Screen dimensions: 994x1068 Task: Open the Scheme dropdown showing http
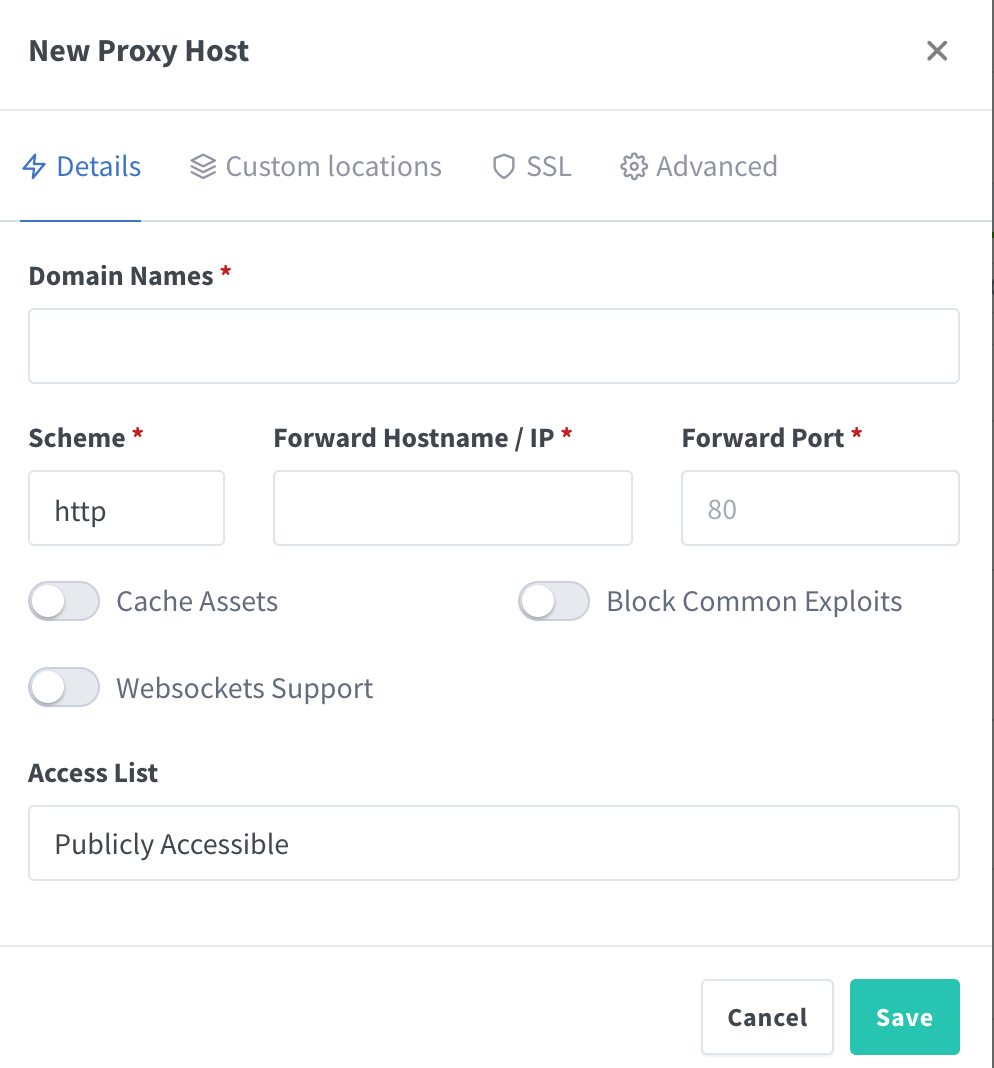point(126,509)
